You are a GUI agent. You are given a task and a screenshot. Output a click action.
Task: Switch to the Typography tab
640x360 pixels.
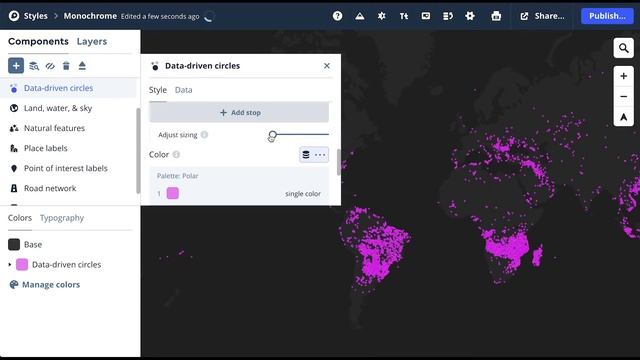tap(62, 218)
